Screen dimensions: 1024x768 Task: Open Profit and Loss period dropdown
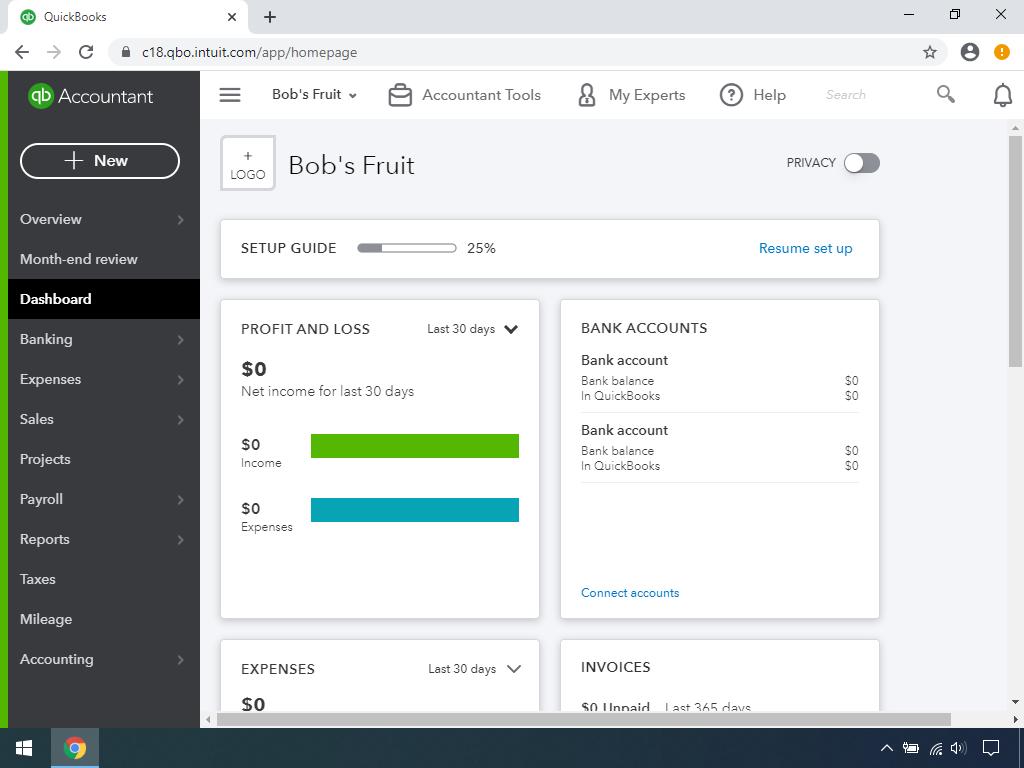473,329
